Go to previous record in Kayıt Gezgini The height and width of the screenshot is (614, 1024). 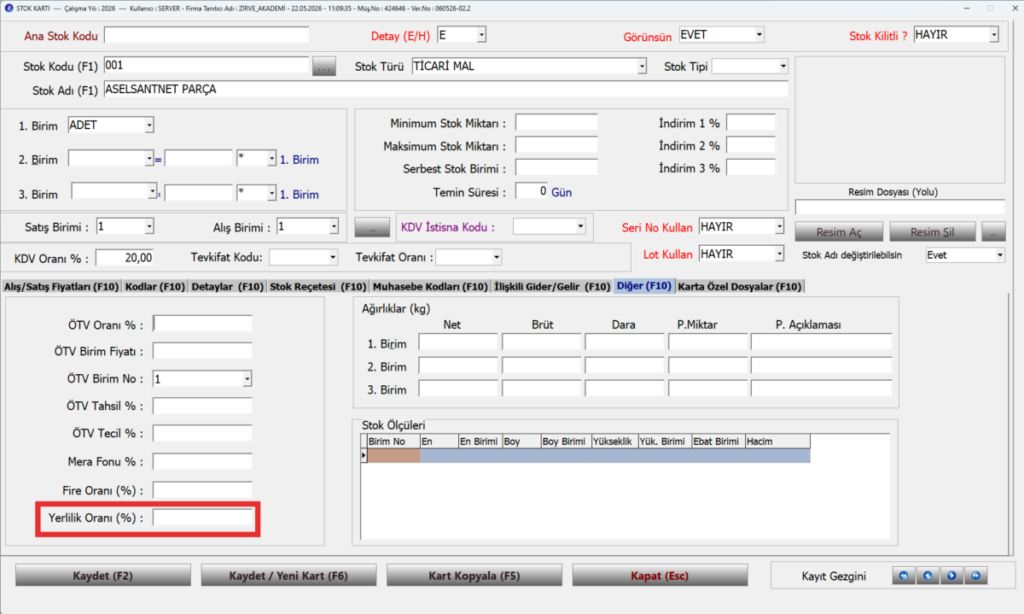coord(928,575)
